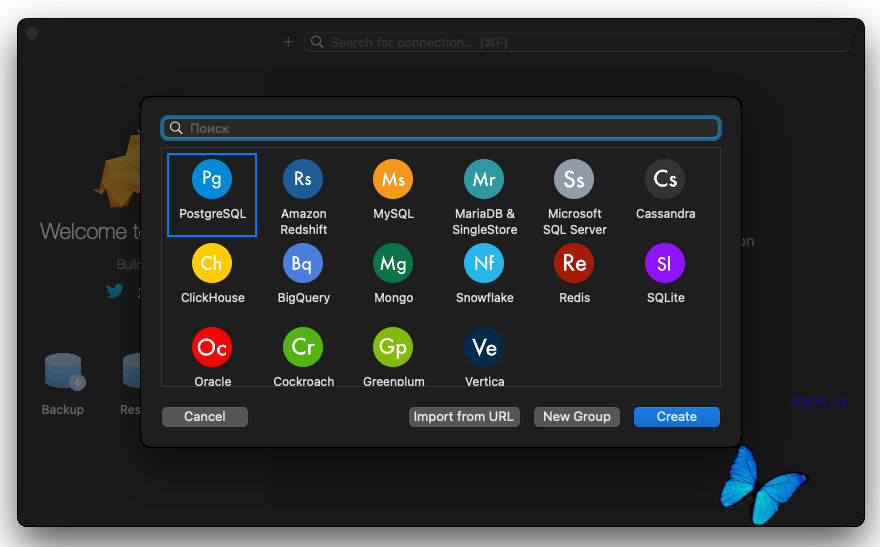Pick MariaDB & SingleStore icon

[x=484, y=179]
